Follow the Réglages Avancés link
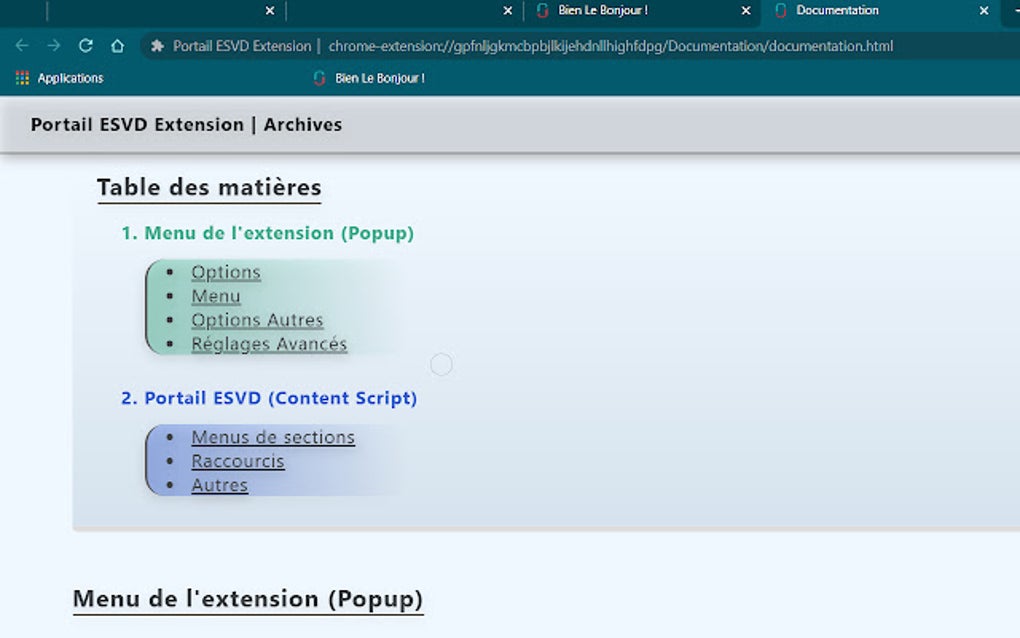 (269, 344)
